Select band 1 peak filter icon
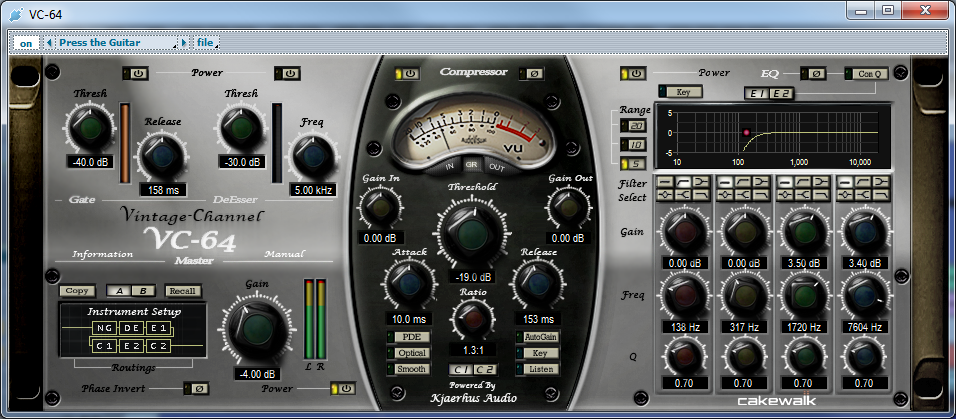956x419 pixels. click(665, 195)
